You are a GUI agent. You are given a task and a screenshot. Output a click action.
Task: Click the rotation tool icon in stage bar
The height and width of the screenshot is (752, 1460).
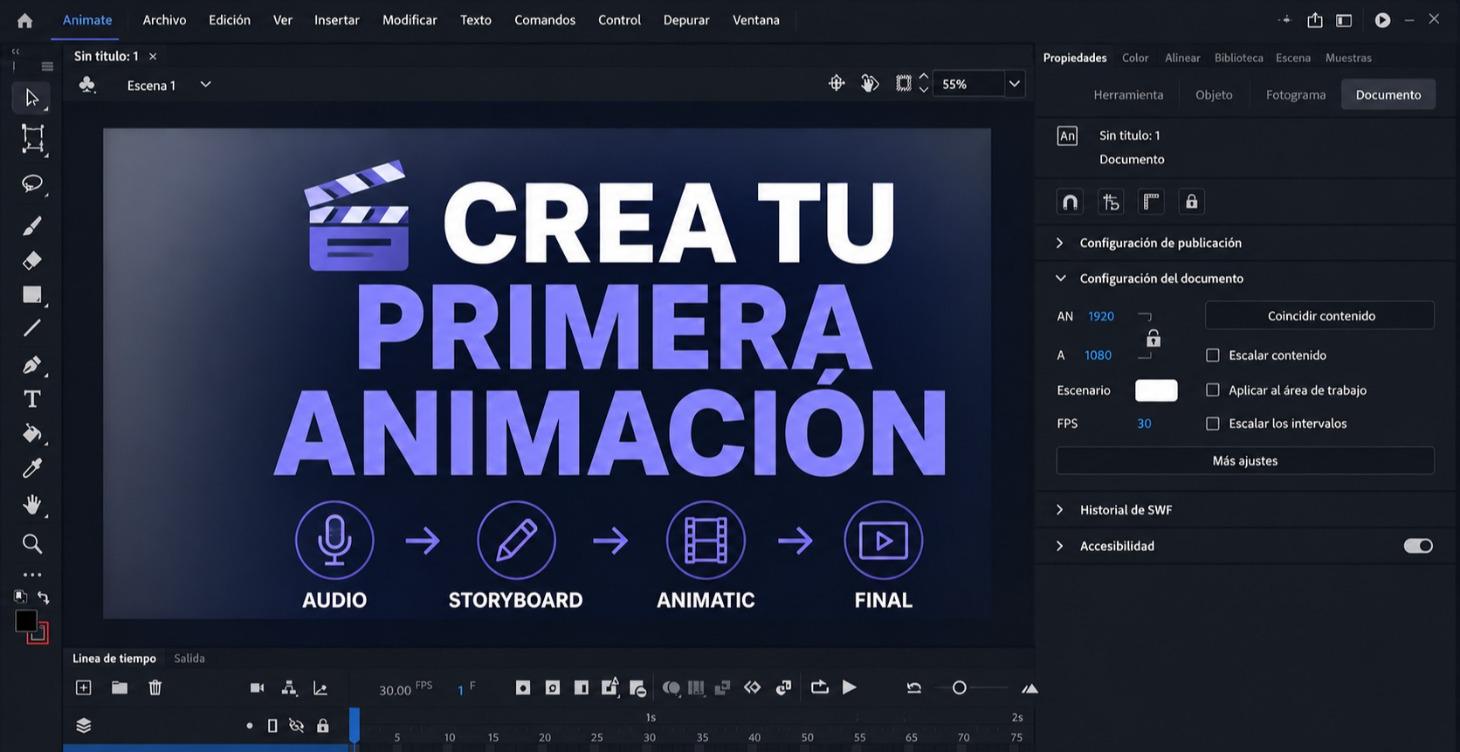click(x=870, y=84)
